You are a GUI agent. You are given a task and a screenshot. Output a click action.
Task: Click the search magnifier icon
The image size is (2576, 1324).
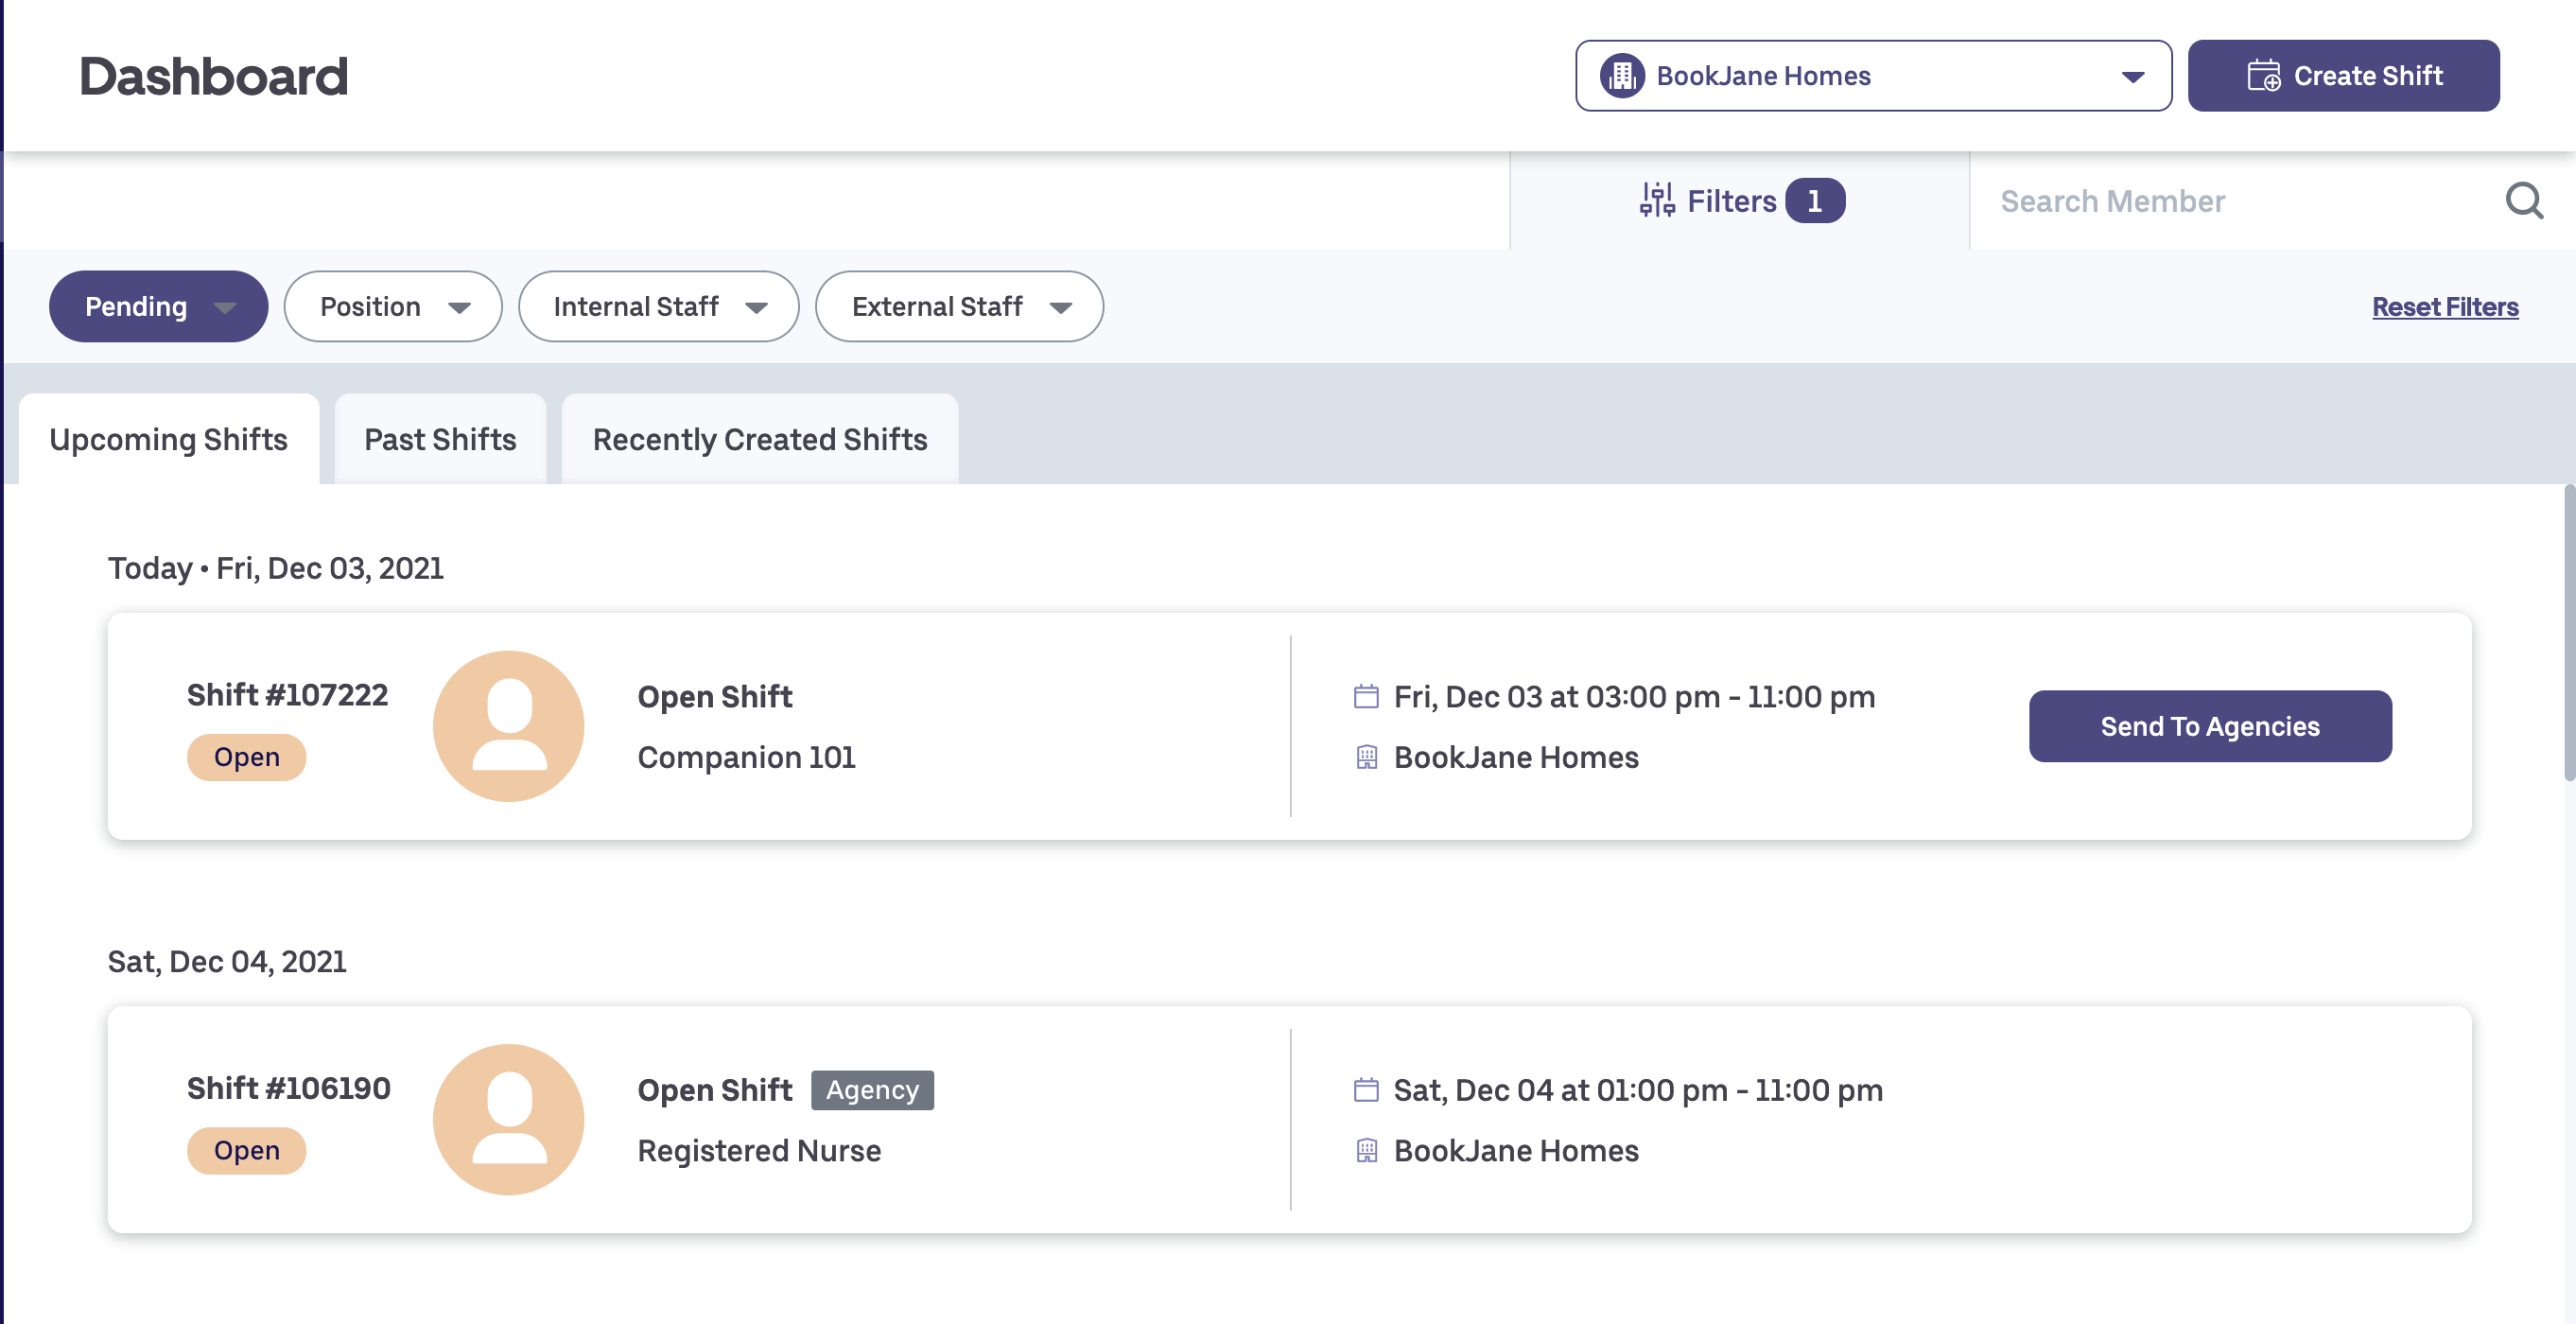click(2523, 201)
